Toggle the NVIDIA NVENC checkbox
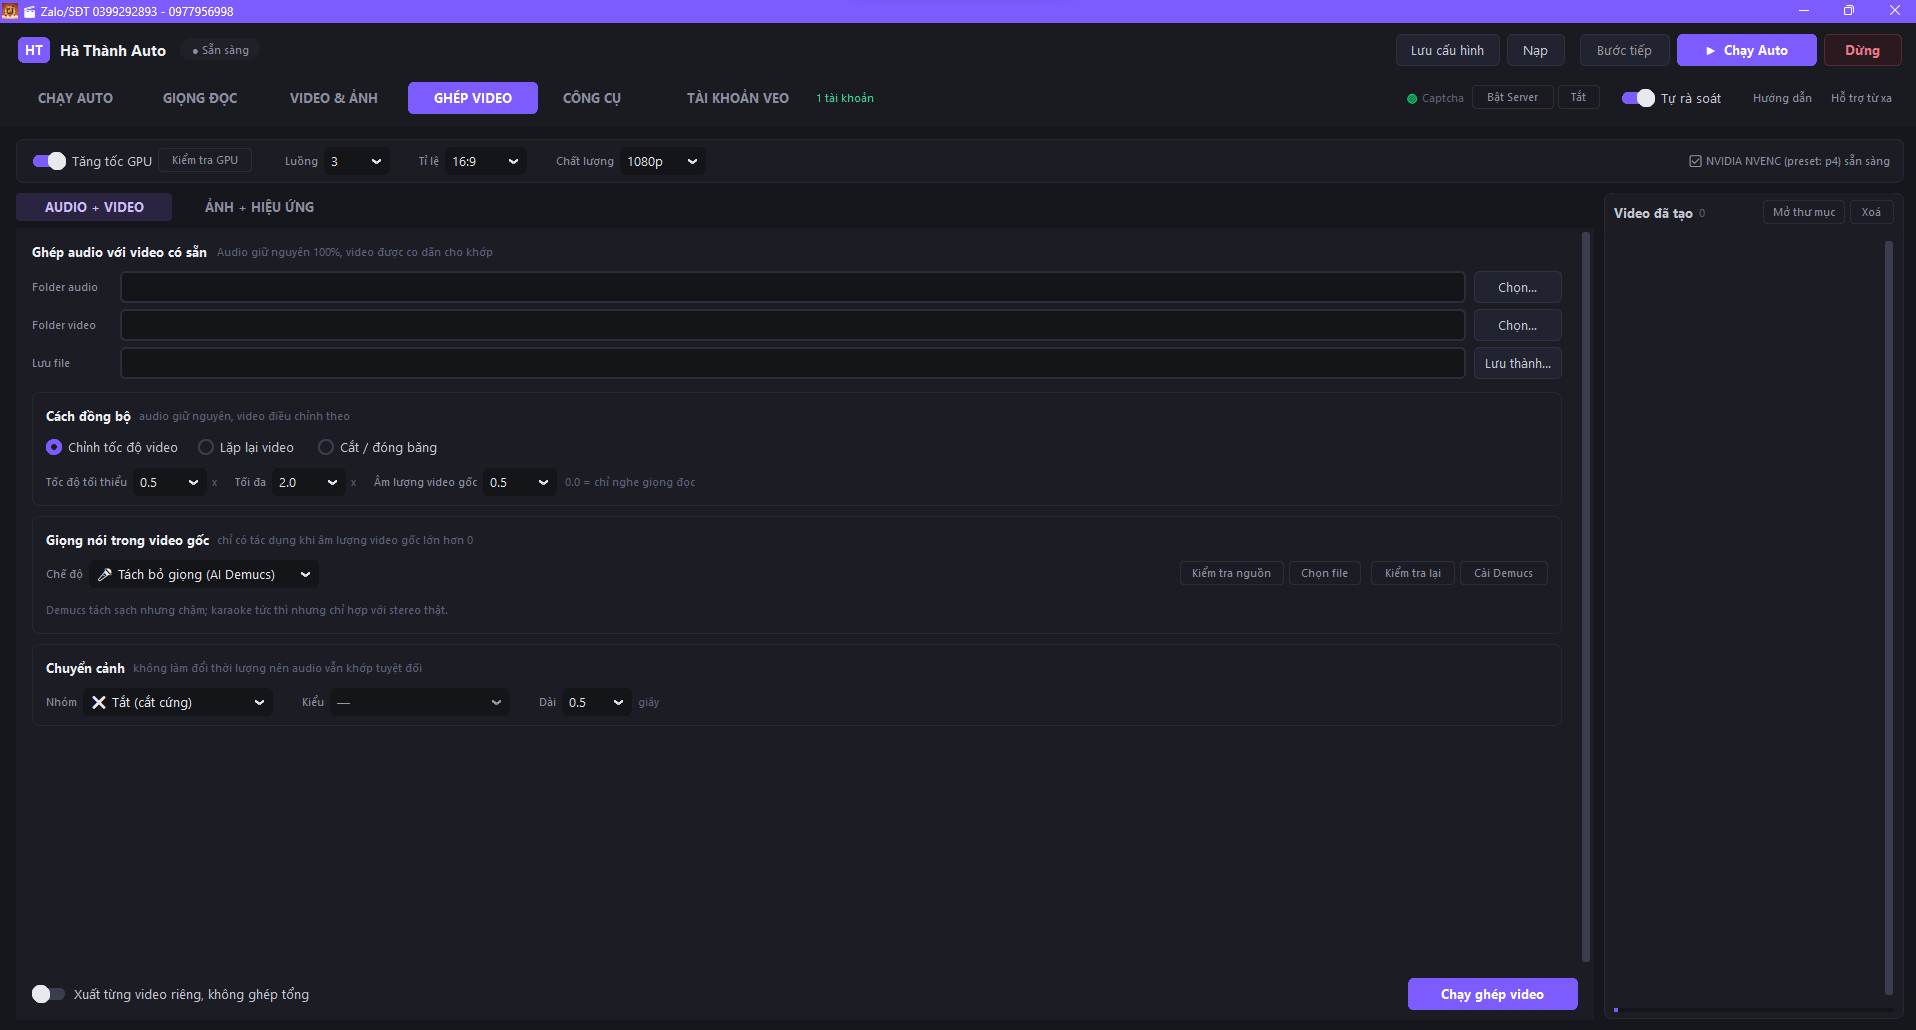 click(1695, 161)
